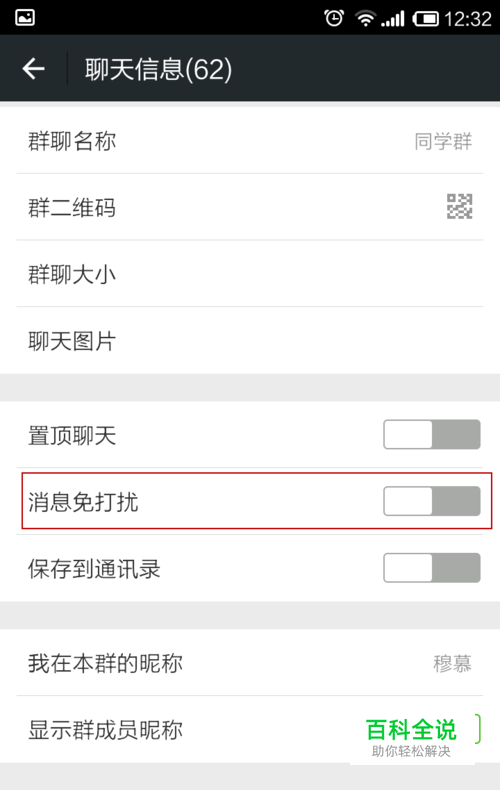This screenshot has height=790, width=500.
Task: Tap the alarm clock status icon
Action: [x=334, y=18]
